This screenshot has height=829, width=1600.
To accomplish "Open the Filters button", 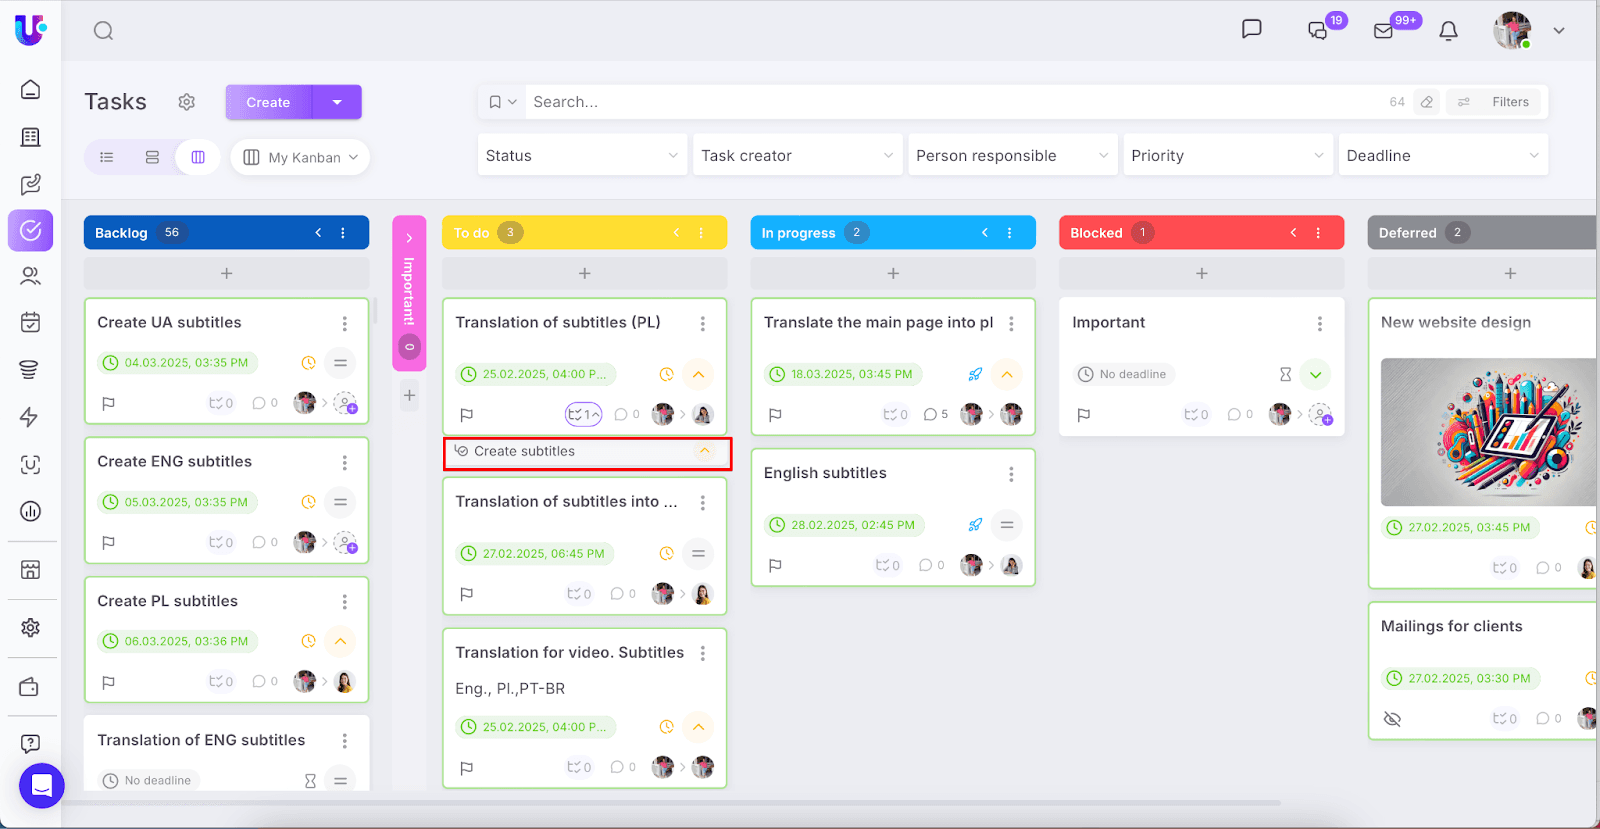I will [x=1497, y=102].
